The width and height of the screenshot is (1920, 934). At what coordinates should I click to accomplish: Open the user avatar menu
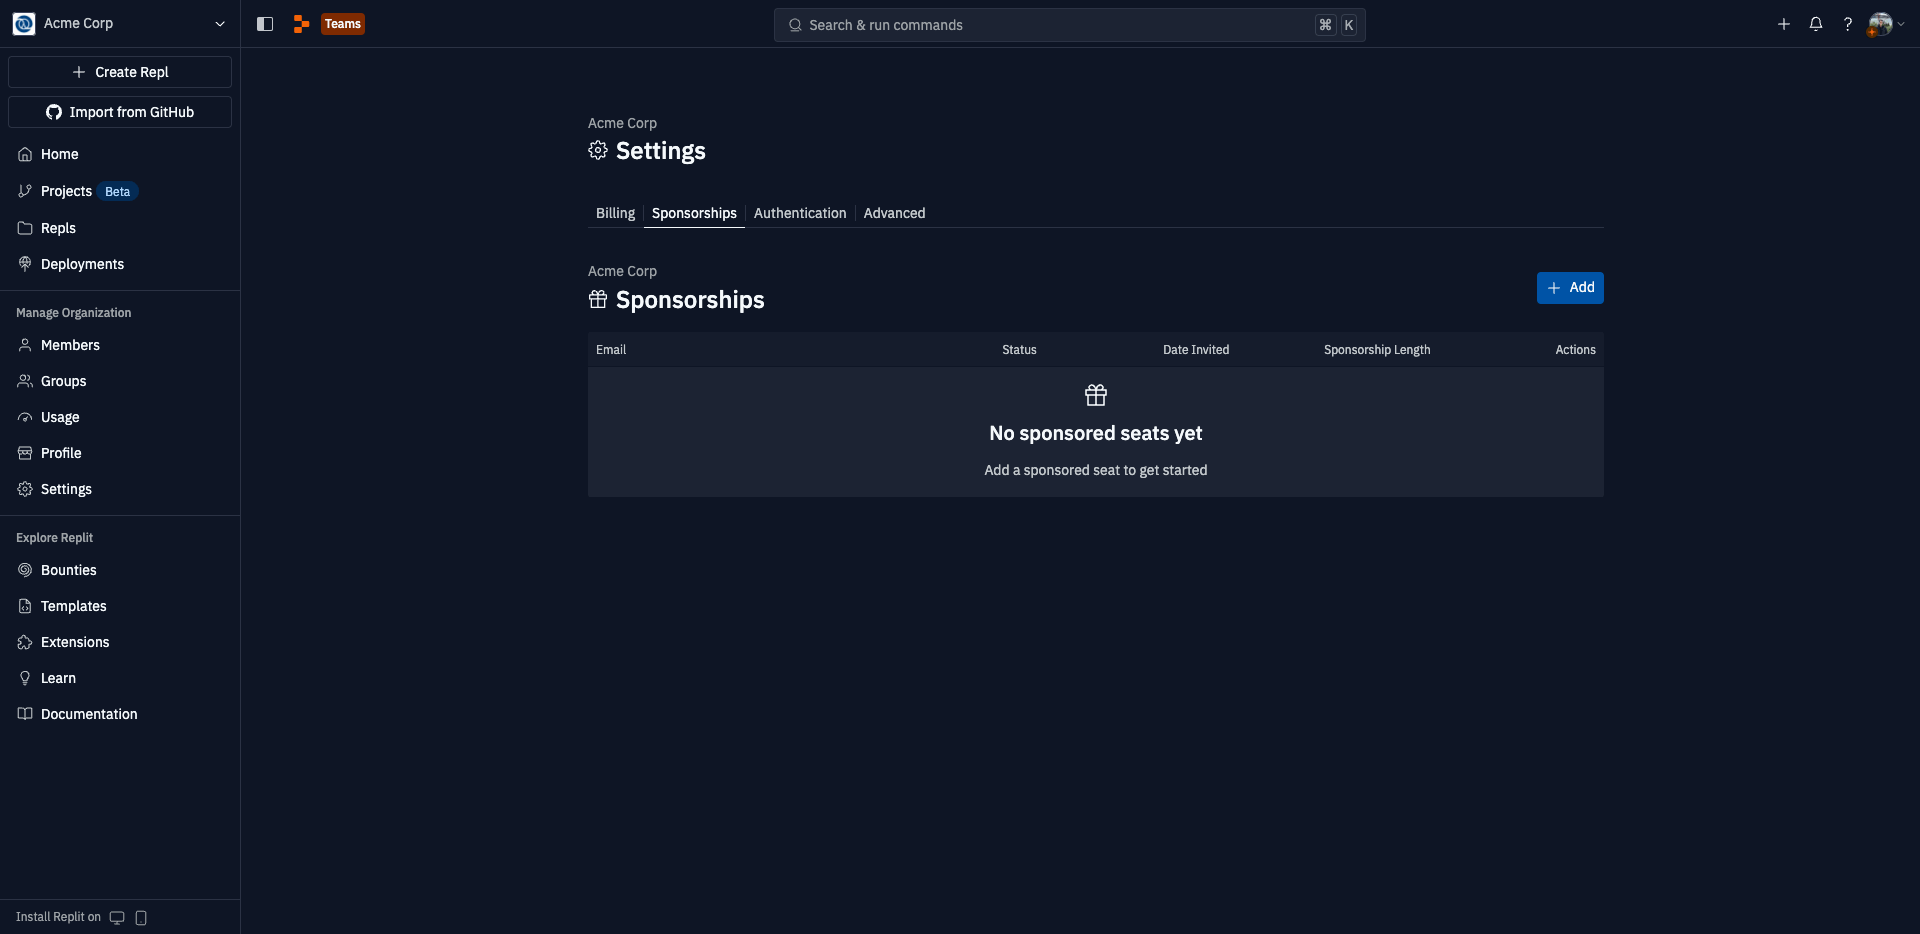[1886, 24]
